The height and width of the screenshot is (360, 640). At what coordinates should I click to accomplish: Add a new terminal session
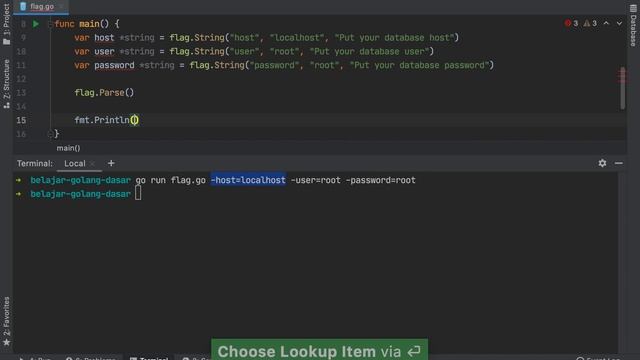point(111,163)
